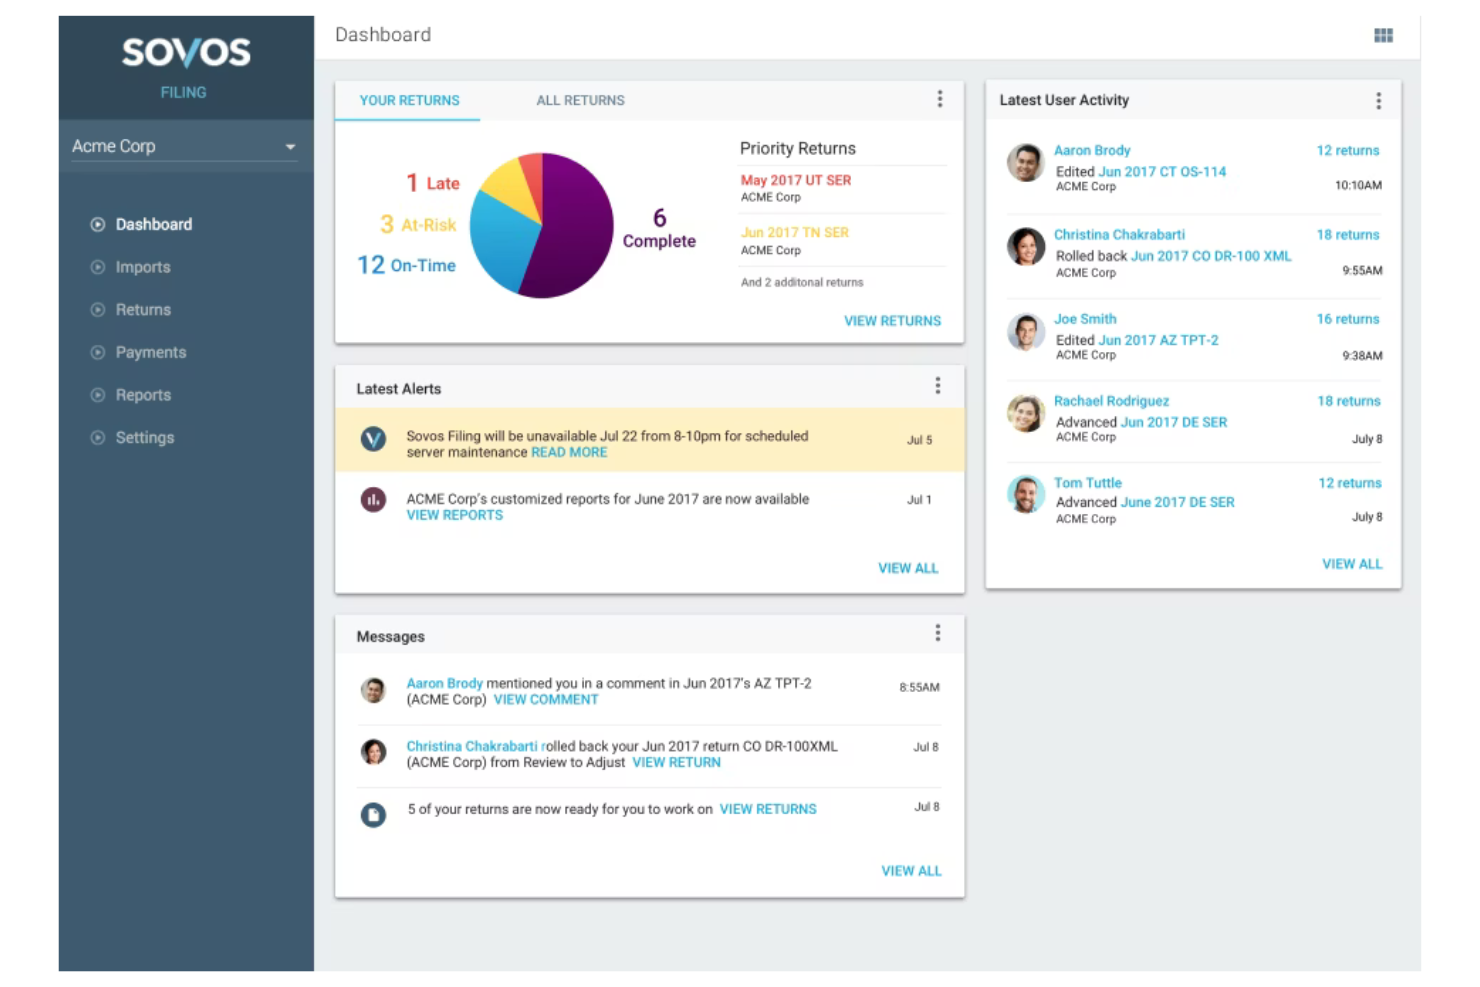
Task: Open Settings in the sidebar
Action: click(x=145, y=437)
